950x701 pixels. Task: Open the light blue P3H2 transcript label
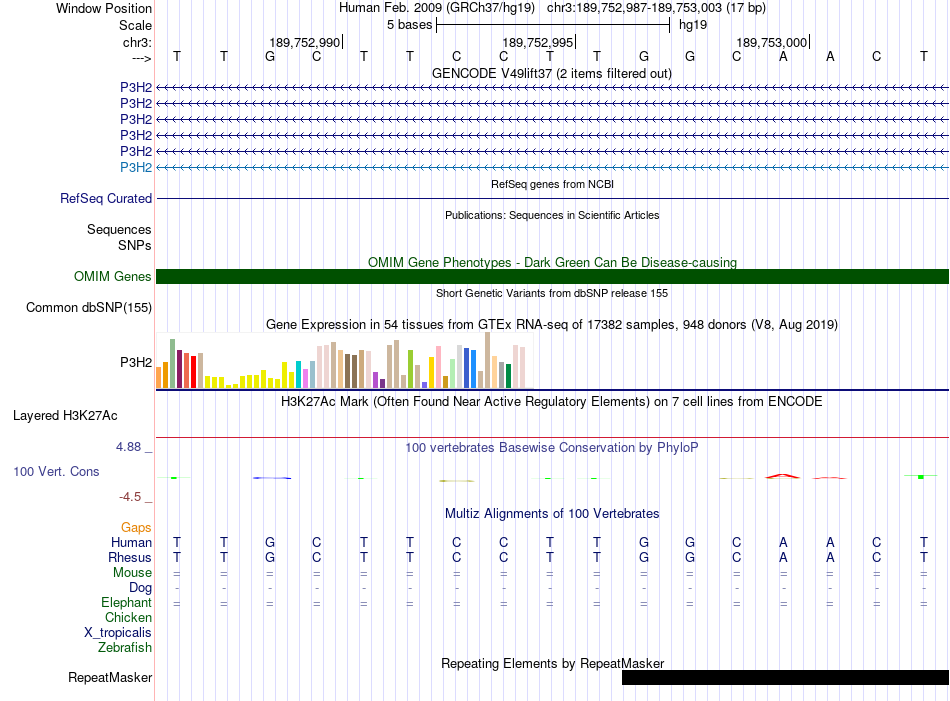[x=136, y=167]
